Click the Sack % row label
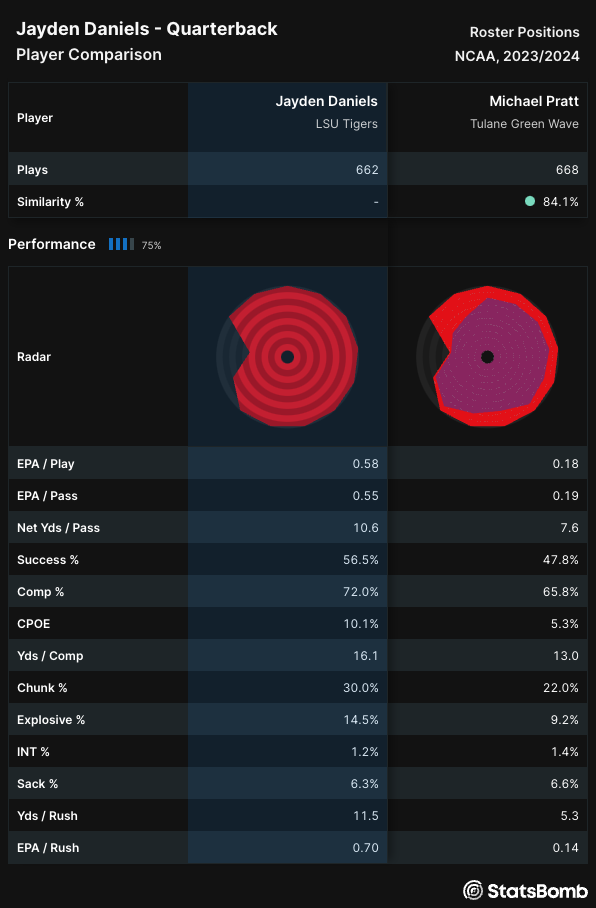 (38, 783)
